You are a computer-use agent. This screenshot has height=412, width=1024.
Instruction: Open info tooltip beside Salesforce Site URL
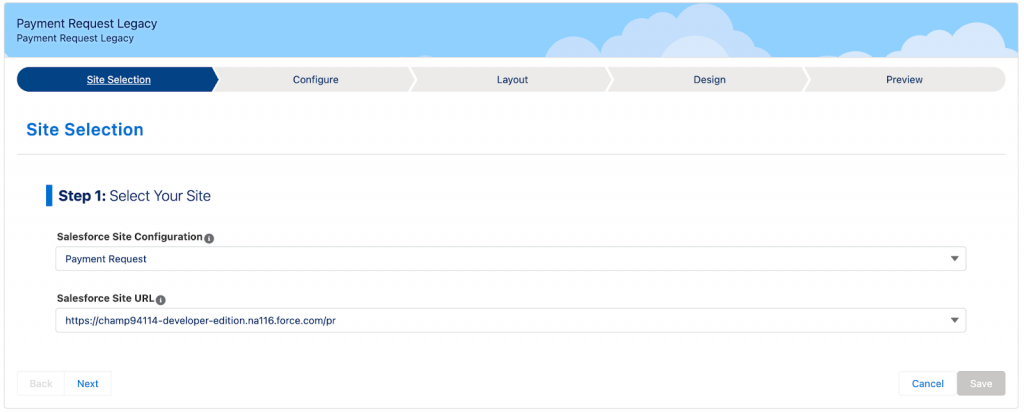coord(161,300)
